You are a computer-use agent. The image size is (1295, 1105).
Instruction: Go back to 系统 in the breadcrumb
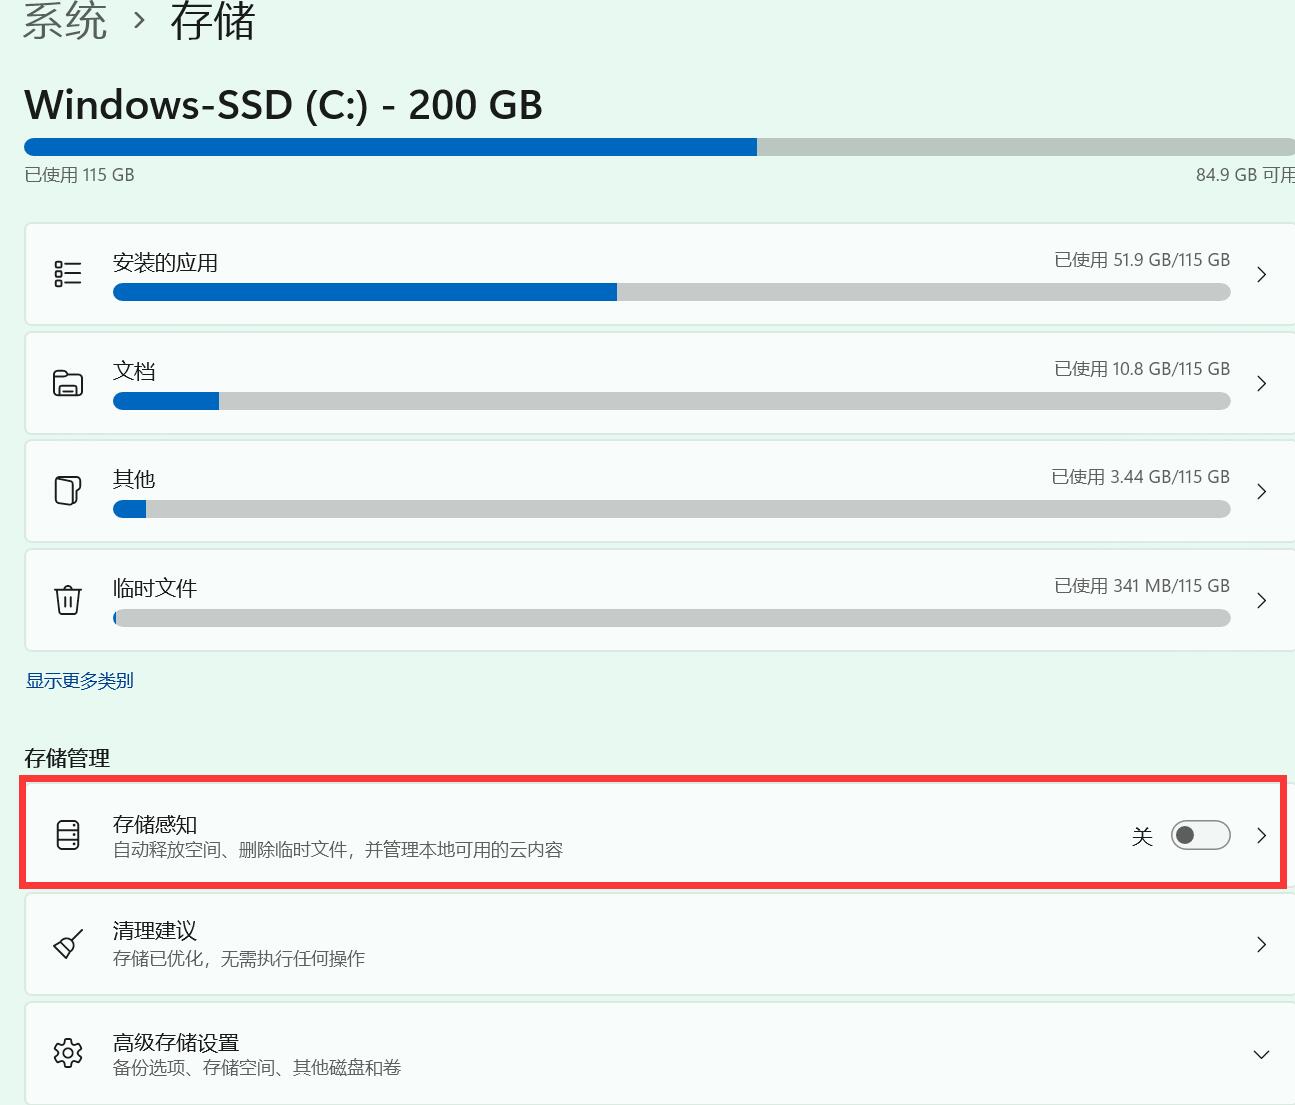tap(65, 21)
